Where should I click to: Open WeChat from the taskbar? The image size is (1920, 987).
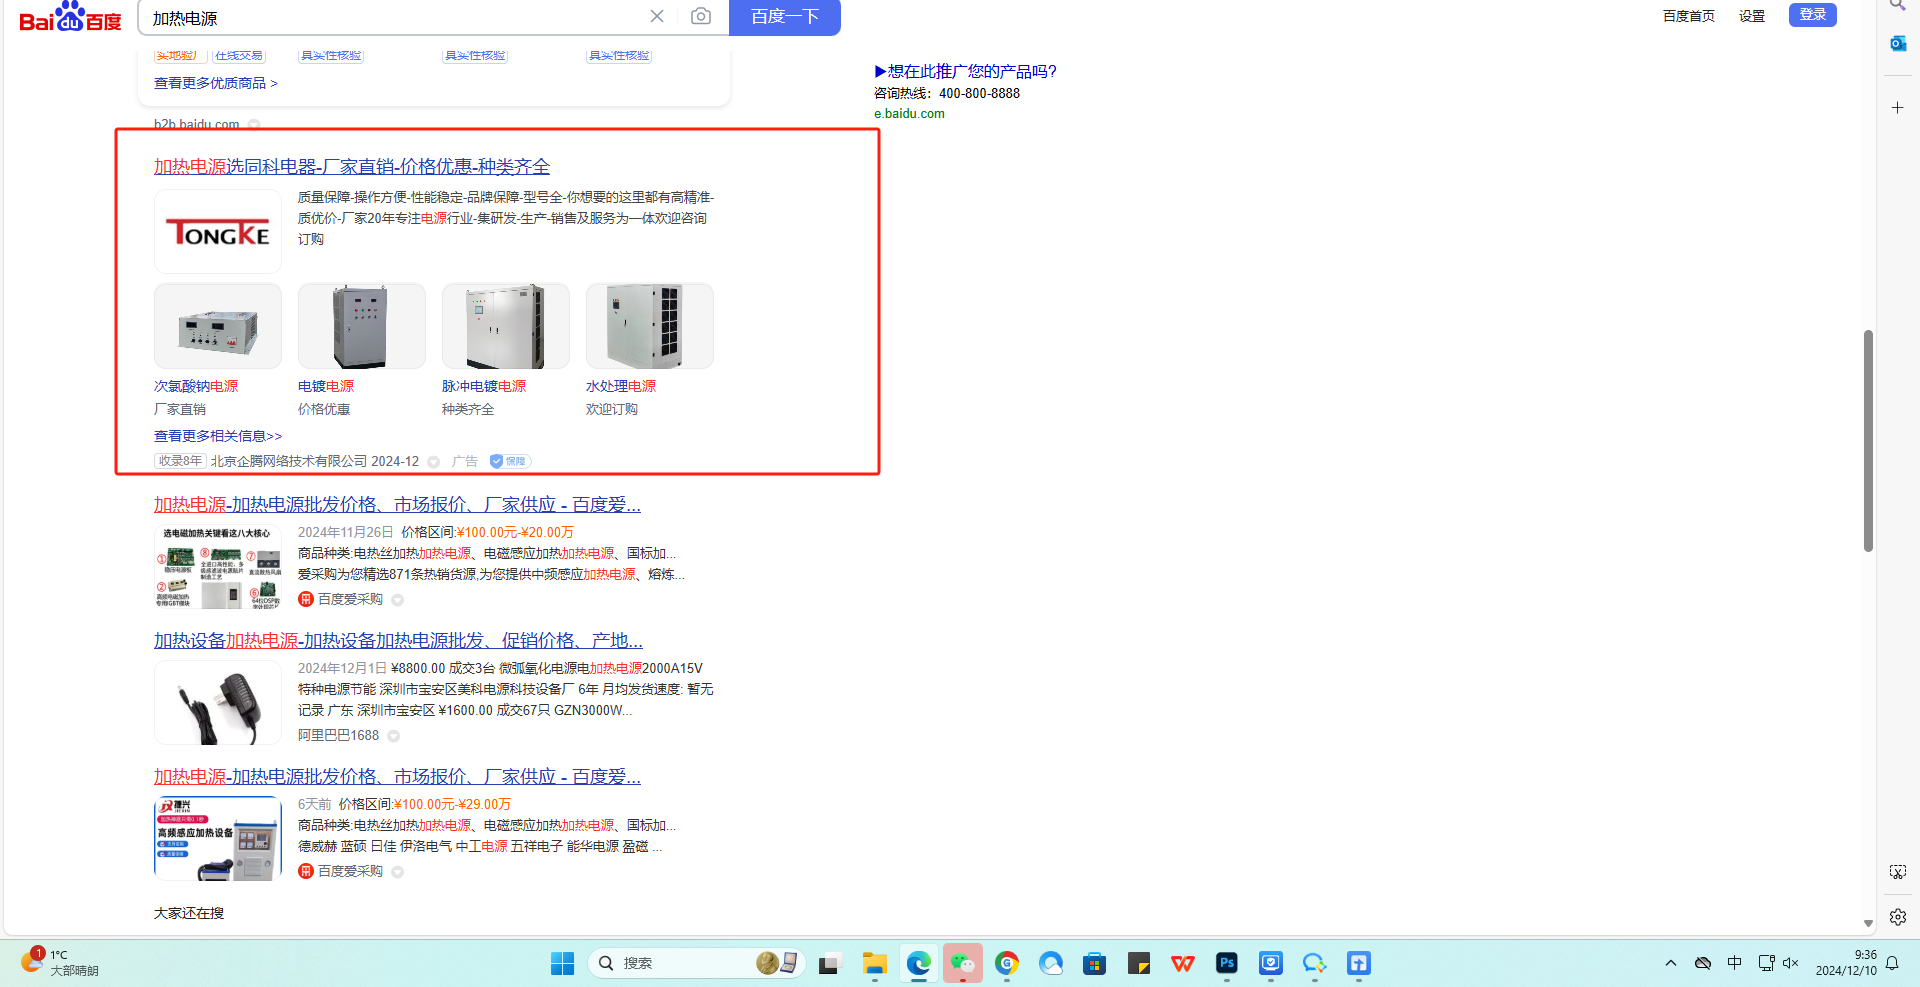(962, 963)
